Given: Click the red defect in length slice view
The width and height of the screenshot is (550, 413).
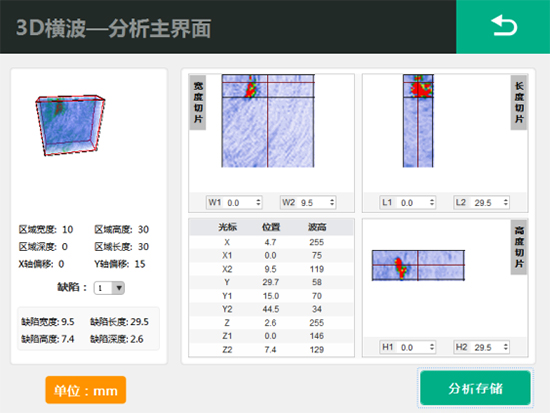Looking at the screenshot, I should click(421, 88).
